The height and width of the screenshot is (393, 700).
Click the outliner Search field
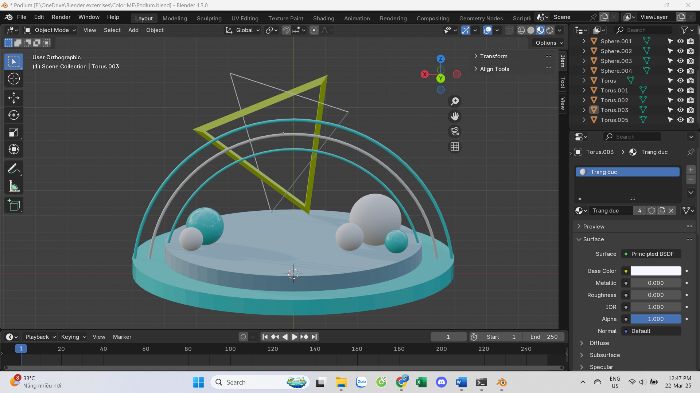pyautogui.click(x=643, y=30)
